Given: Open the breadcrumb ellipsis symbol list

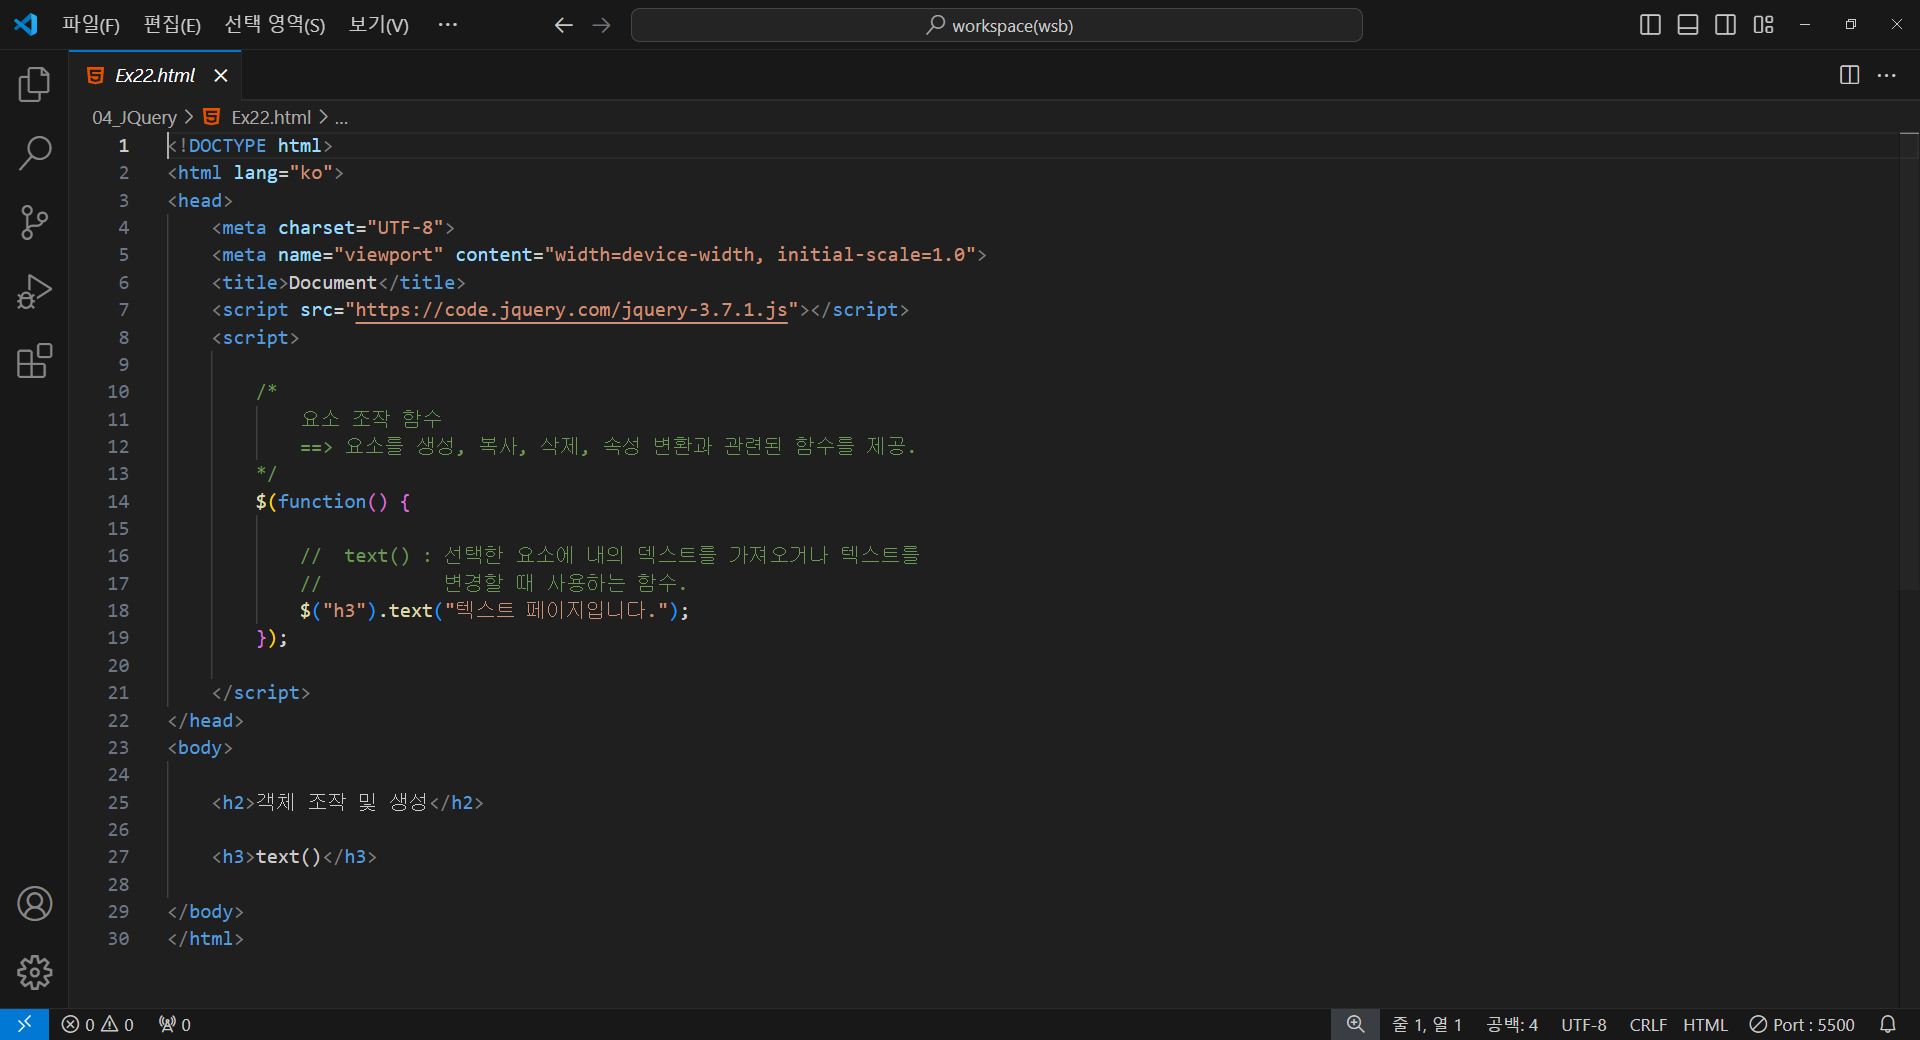Looking at the screenshot, I should (341, 117).
